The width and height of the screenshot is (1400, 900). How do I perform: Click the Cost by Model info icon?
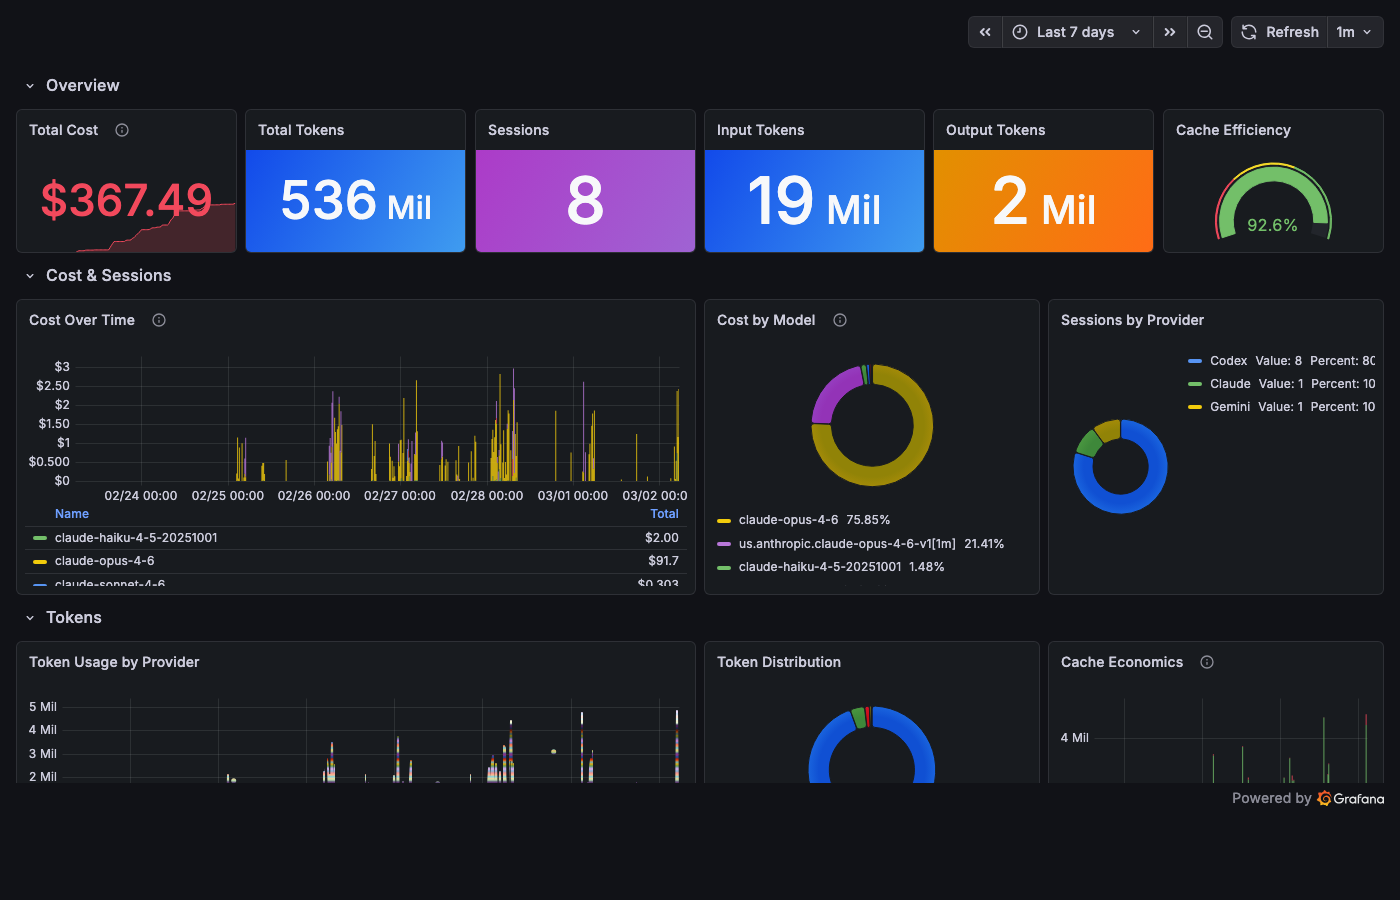pyautogui.click(x=839, y=320)
